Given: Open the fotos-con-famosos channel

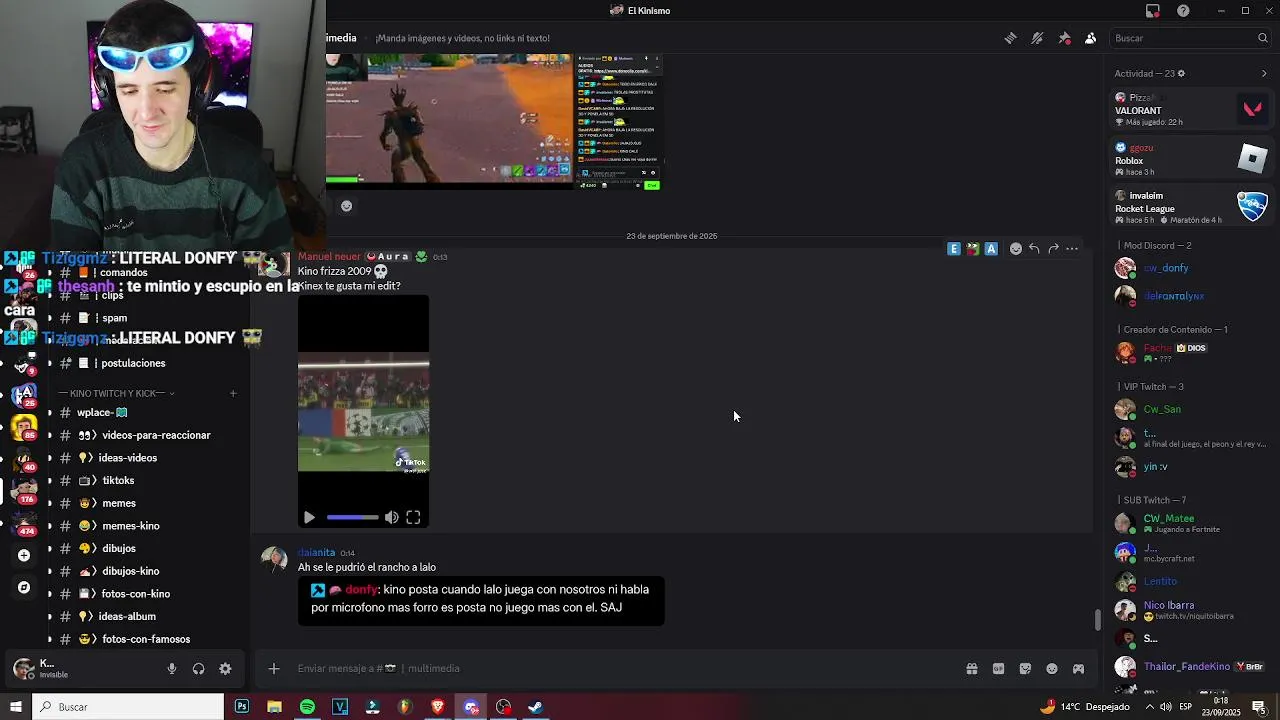Looking at the screenshot, I should click(146, 639).
